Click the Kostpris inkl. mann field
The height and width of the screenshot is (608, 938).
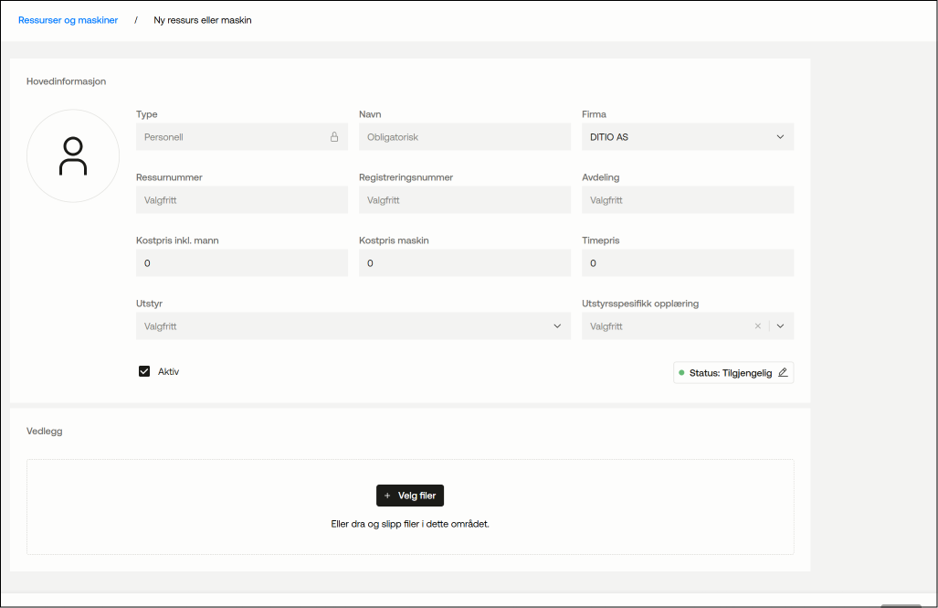[x=242, y=263]
